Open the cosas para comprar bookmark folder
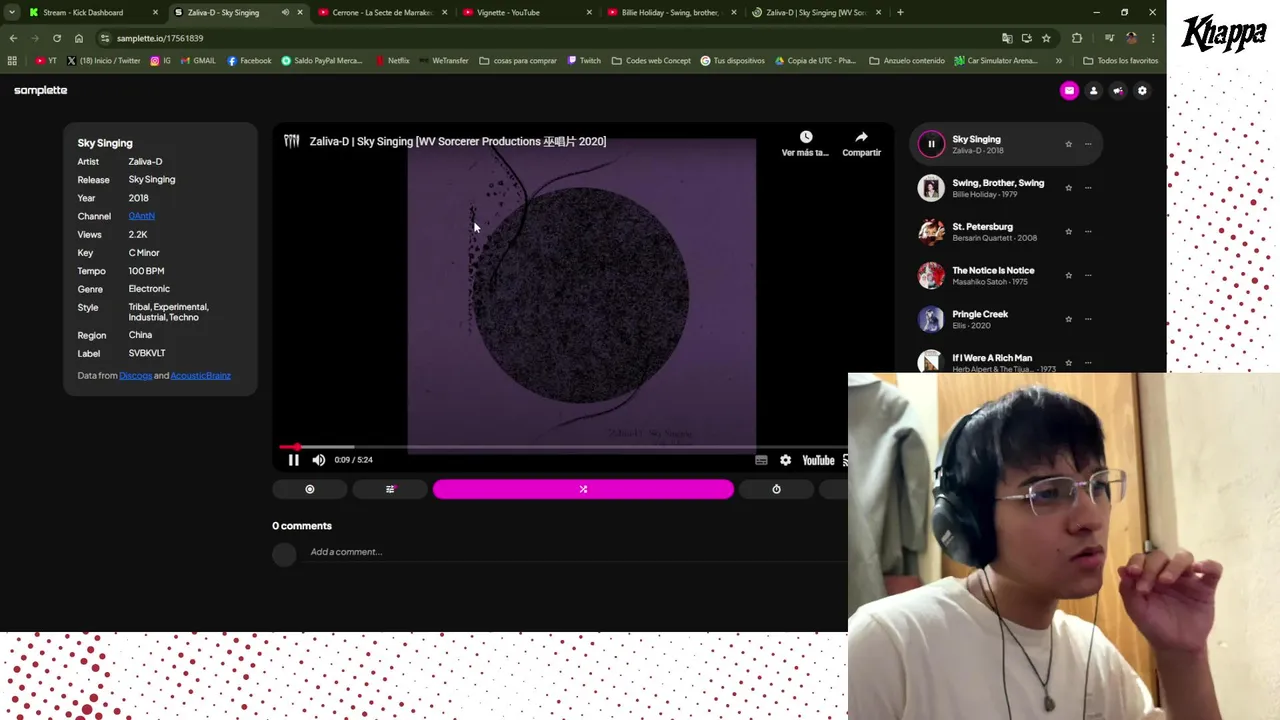 pos(518,61)
